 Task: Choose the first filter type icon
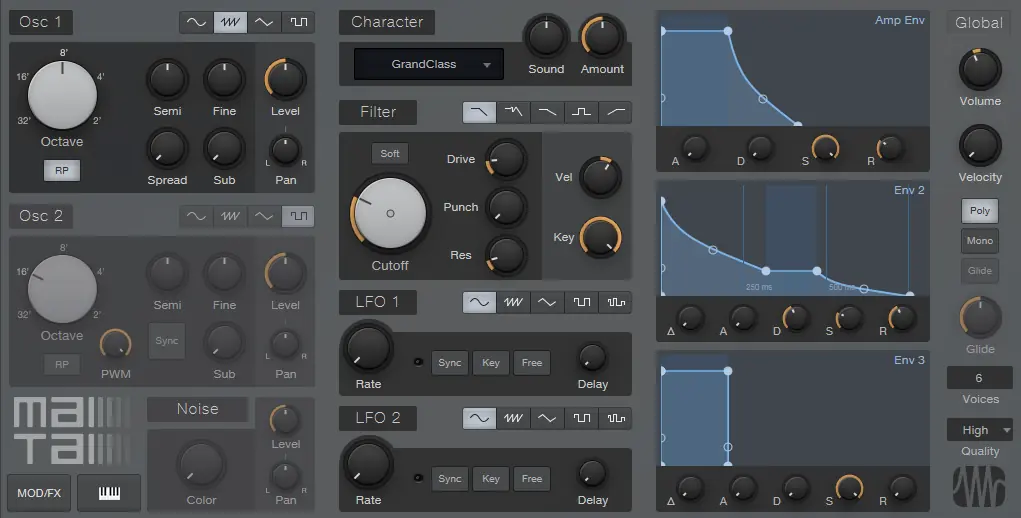tap(479, 112)
